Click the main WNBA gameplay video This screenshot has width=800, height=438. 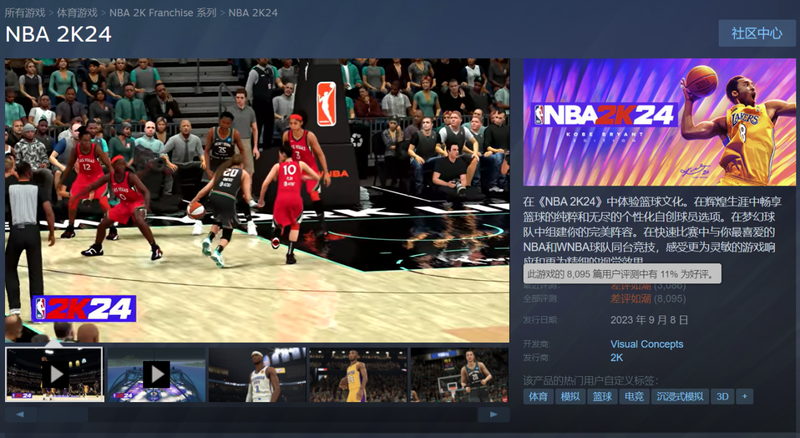(x=257, y=200)
